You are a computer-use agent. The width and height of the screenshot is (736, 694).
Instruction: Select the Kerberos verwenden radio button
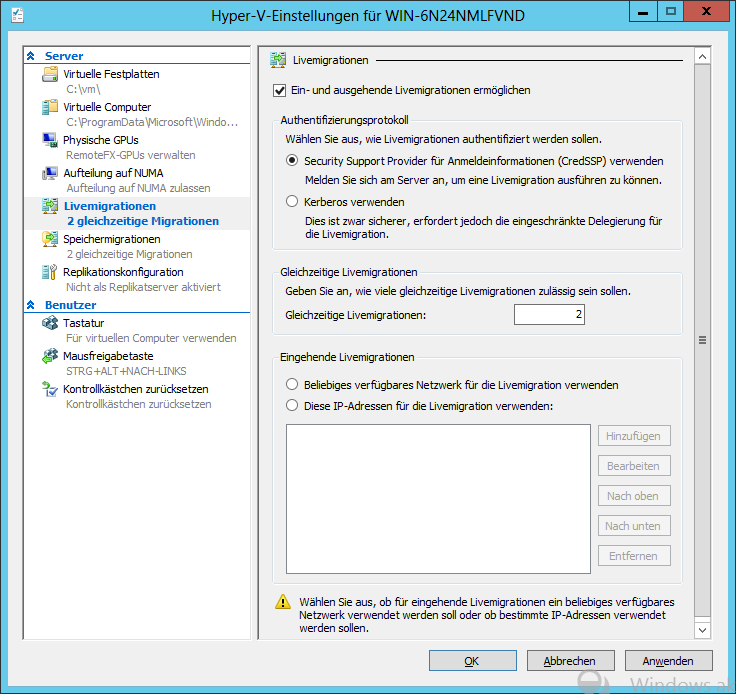292,202
